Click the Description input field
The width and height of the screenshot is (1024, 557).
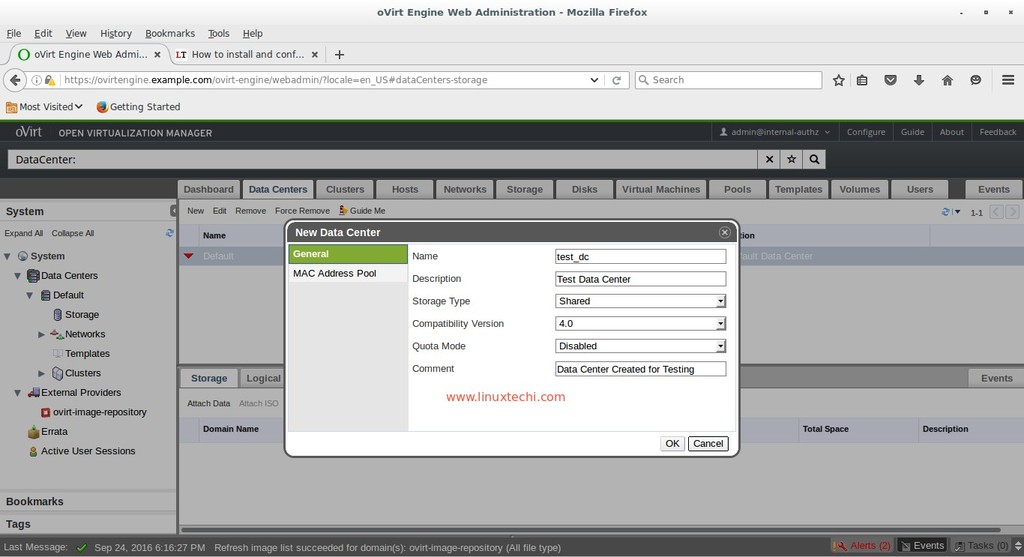pos(640,279)
